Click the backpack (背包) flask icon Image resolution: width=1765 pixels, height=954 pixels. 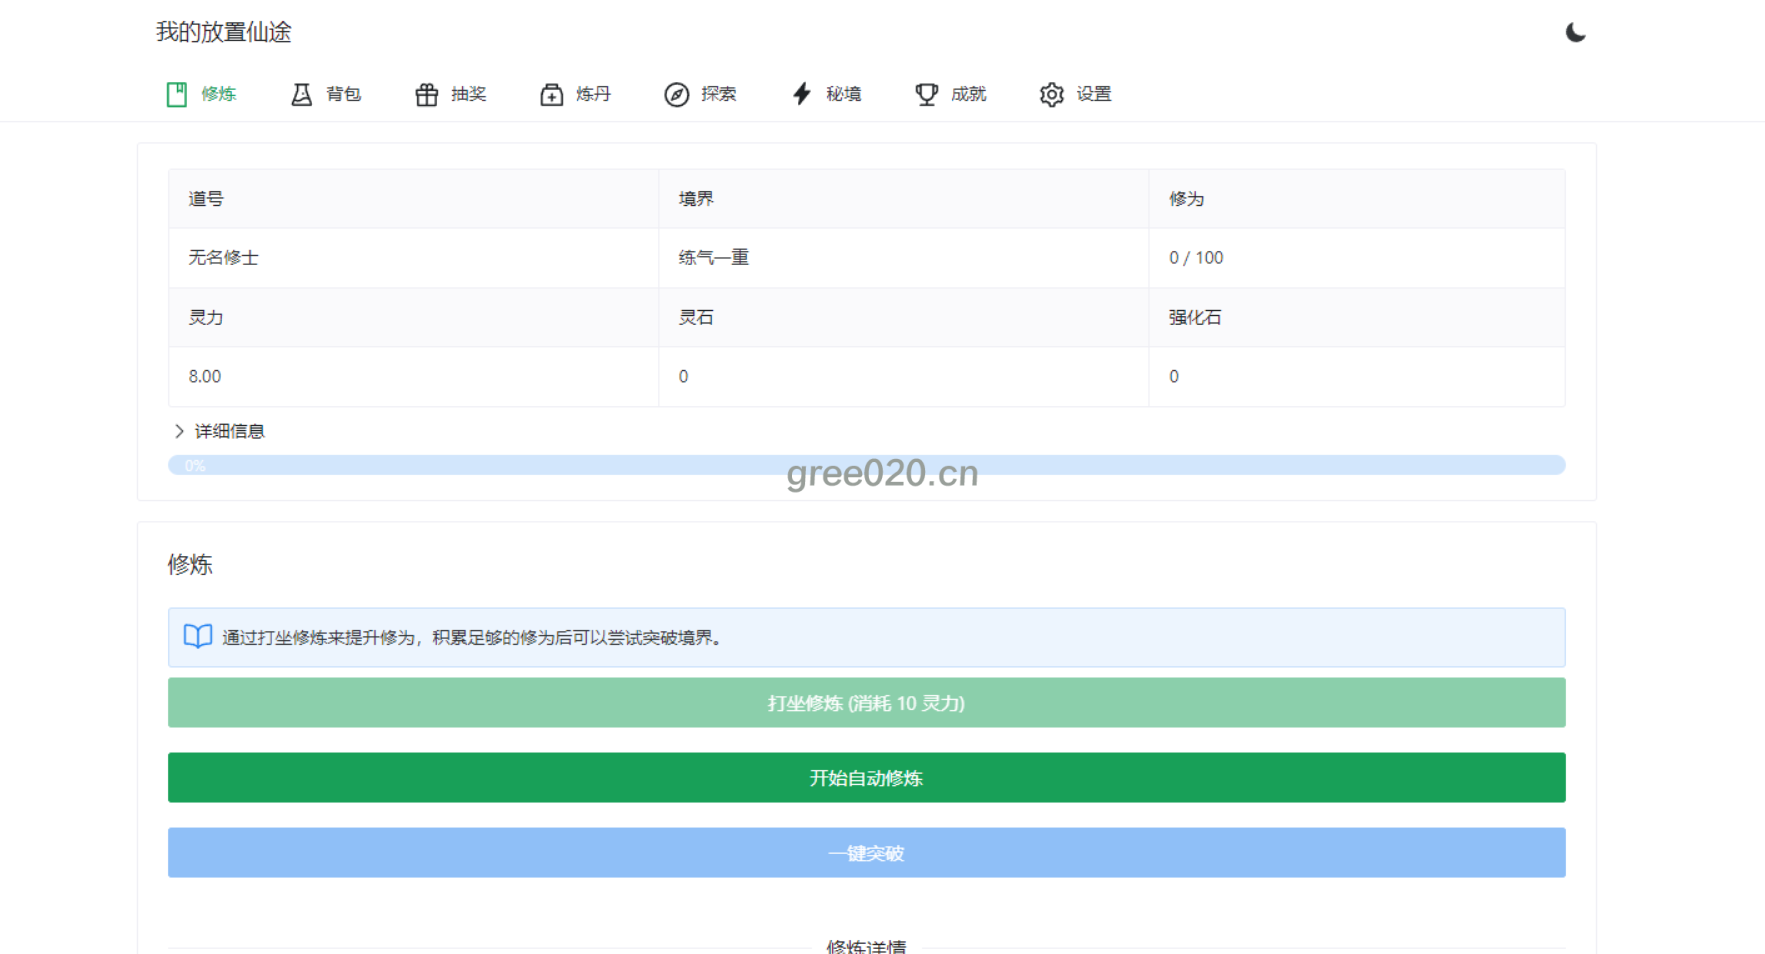pyautogui.click(x=301, y=94)
